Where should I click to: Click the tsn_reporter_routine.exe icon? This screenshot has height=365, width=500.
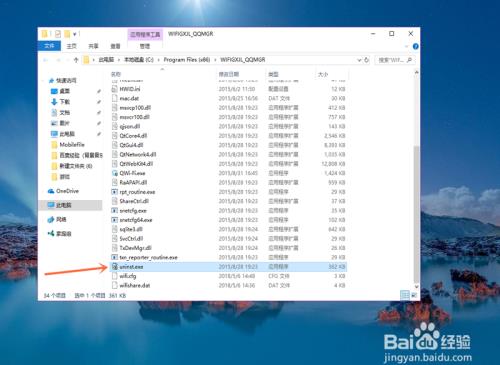[x=114, y=257]
